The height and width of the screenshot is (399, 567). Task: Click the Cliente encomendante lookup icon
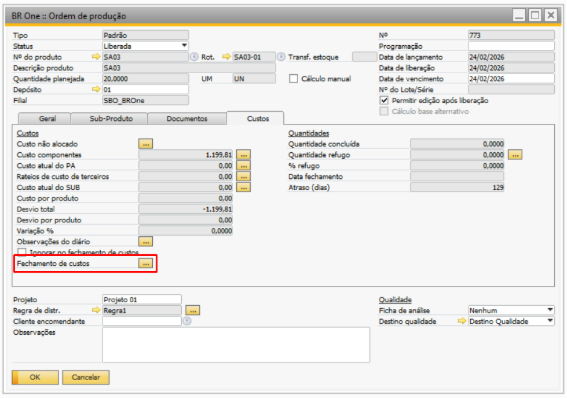(x=187, y=321)
